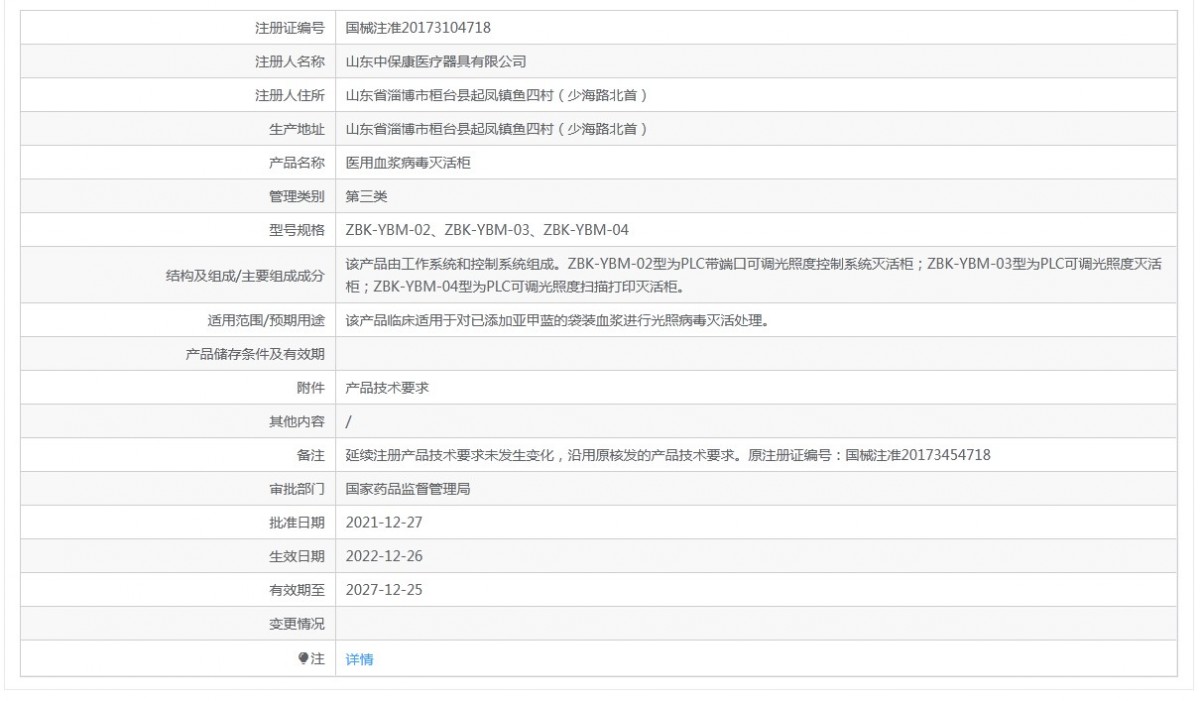This screenshot has width=1200, height=701.
Task: Click the 产品名称 label
Action: 297,162
